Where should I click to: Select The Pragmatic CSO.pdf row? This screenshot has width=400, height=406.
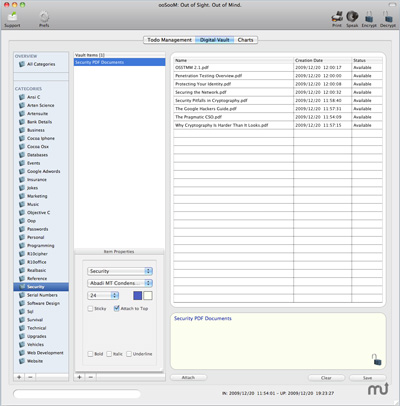[x=278, y=117]
